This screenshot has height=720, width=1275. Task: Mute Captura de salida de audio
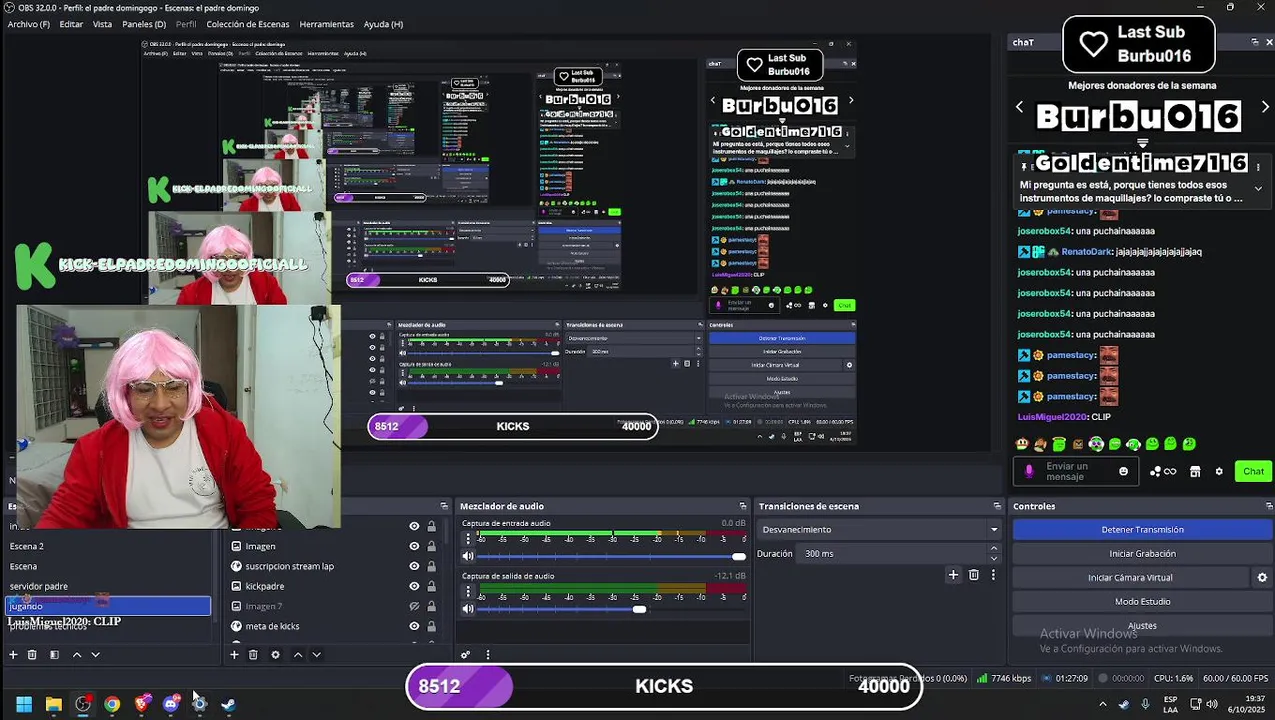point(467,609)
